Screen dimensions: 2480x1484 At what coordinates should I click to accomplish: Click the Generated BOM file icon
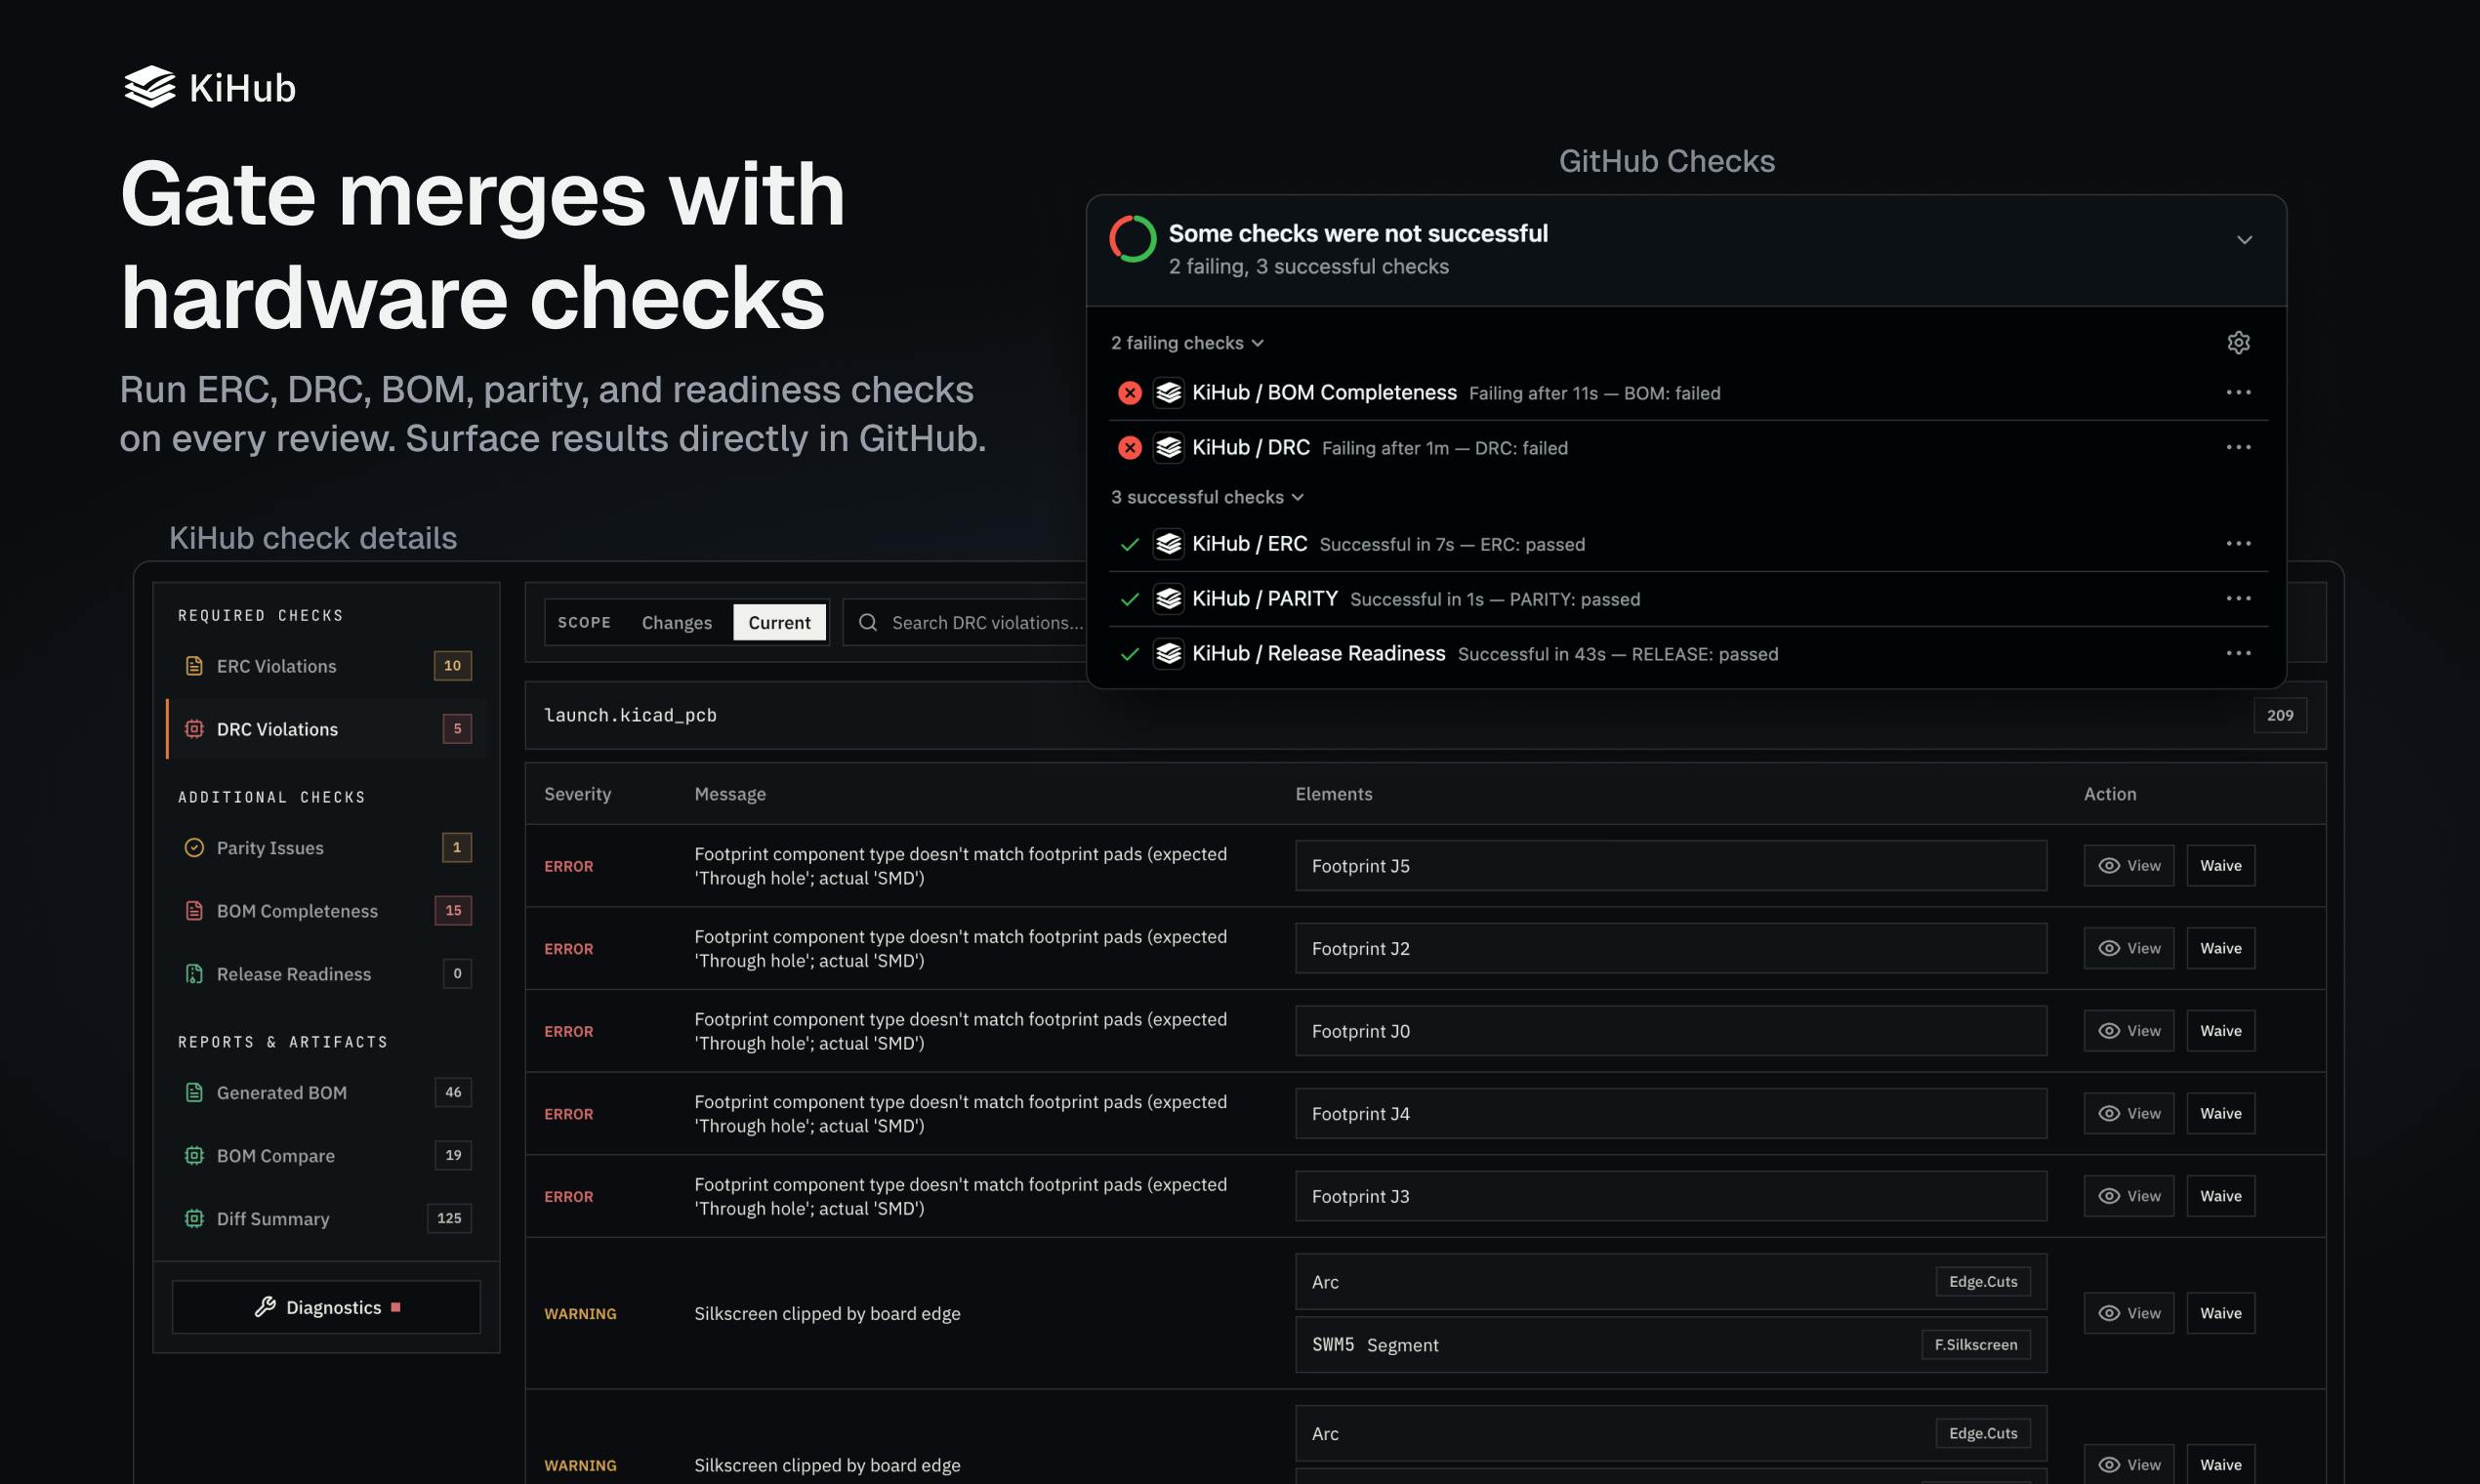(194, 1092)
